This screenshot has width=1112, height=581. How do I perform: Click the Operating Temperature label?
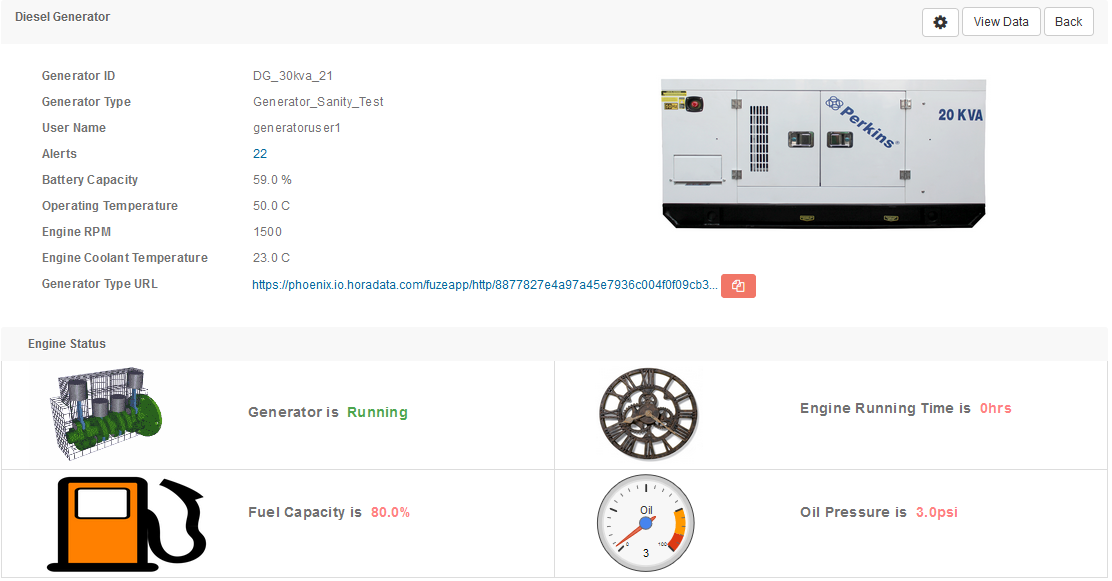tap(110, 206)
